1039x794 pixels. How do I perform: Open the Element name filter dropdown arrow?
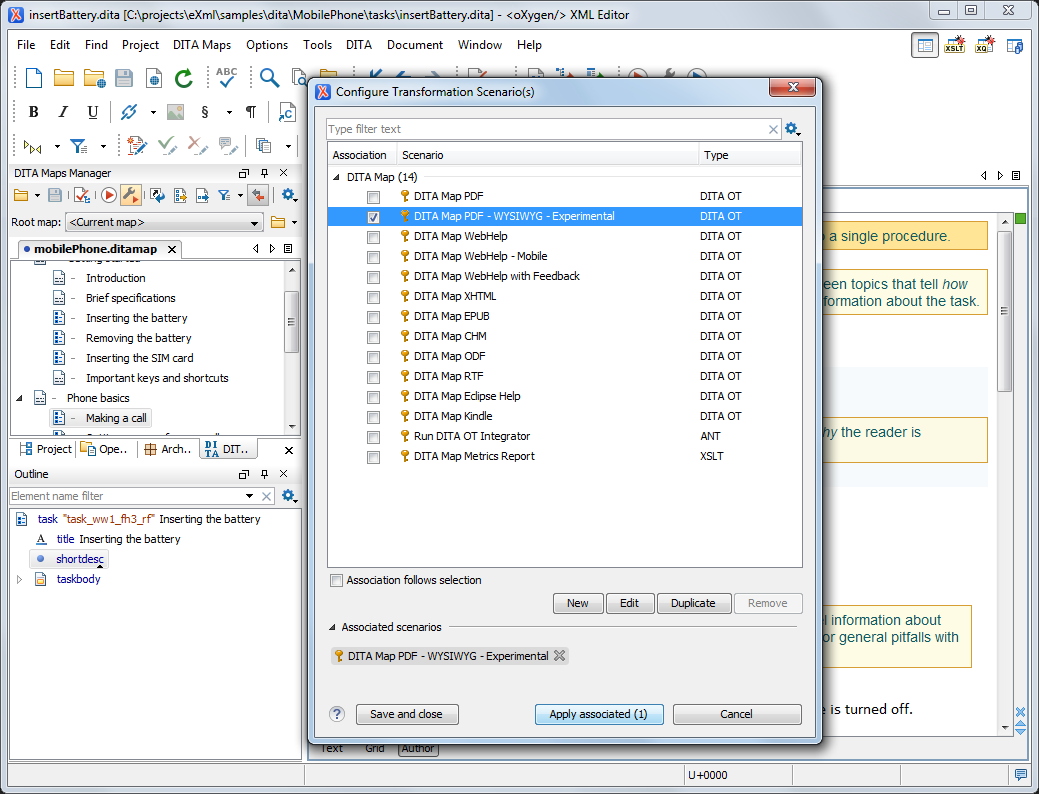tap(249, 496)
